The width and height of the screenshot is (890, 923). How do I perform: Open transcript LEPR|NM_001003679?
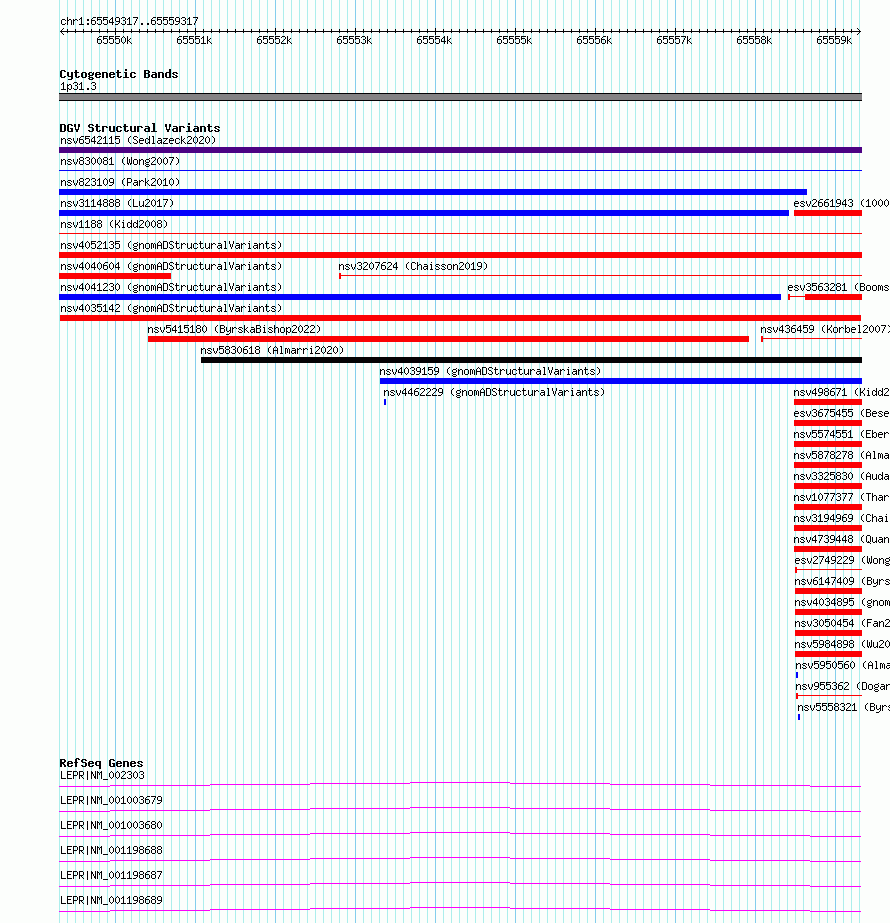pos(111,801)
